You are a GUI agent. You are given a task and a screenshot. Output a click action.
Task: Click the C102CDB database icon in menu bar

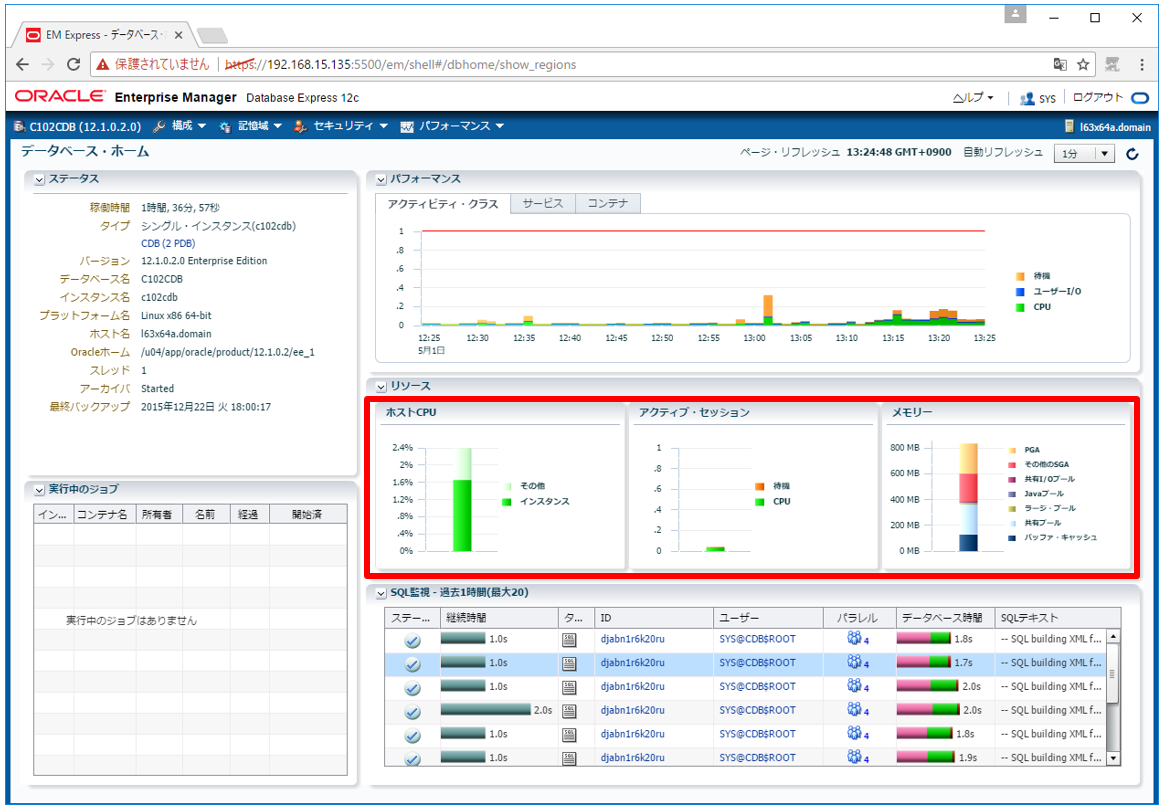[18, 127]
